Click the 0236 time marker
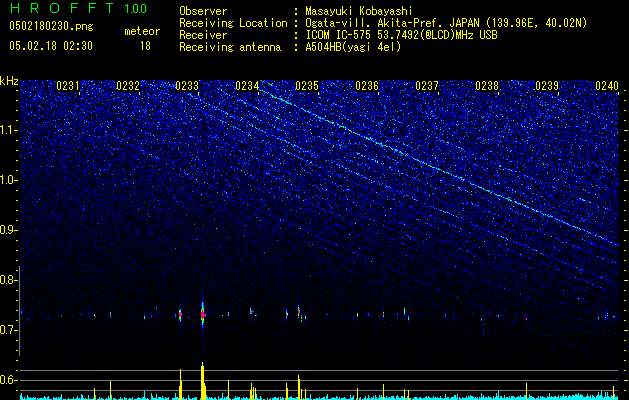The height and width of the screenshot is (400, 629). pyautogui.click(x=367, y=86)
